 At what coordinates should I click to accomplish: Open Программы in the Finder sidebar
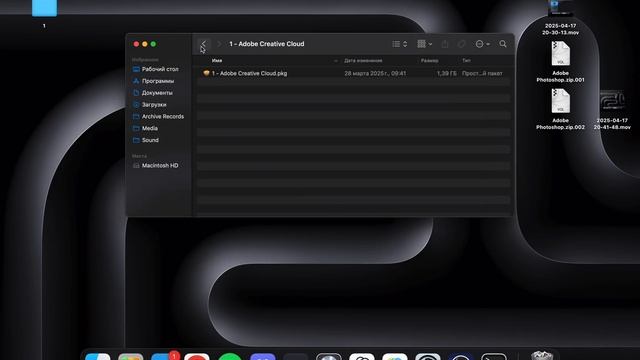click(x=154, y=81)
